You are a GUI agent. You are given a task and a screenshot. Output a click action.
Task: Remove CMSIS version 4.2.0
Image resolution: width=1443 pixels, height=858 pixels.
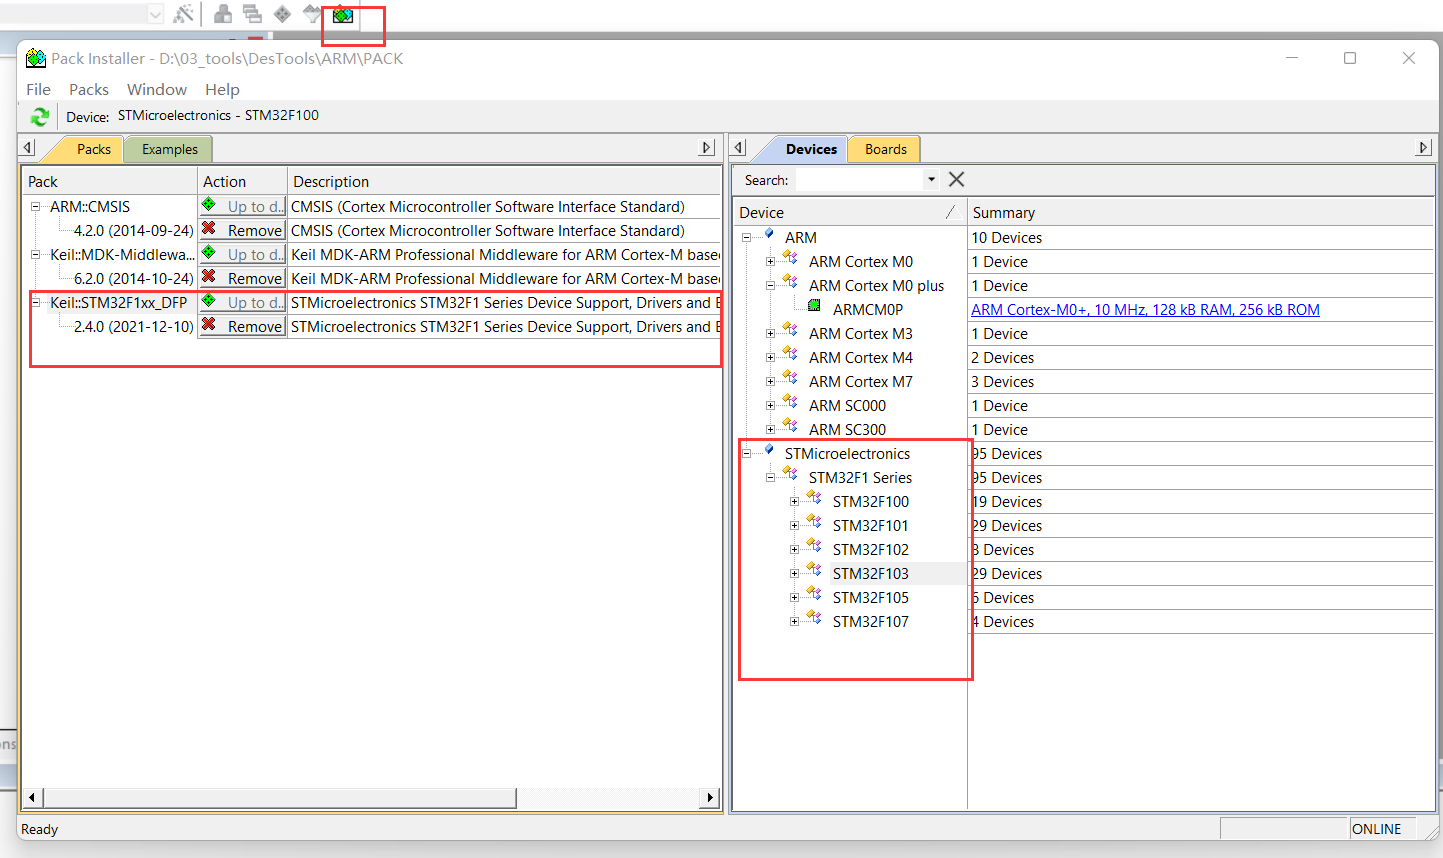click(243, 230)
